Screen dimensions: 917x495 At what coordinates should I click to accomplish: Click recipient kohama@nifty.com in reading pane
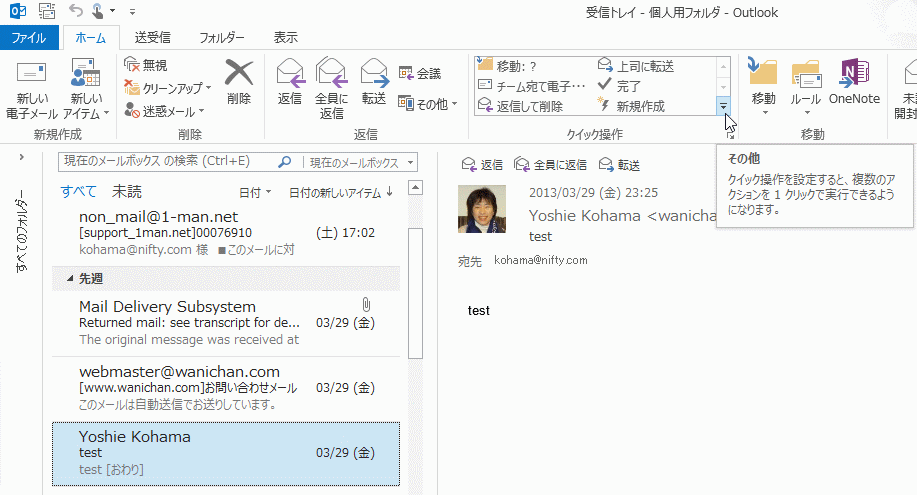click(x=540, y=260)
